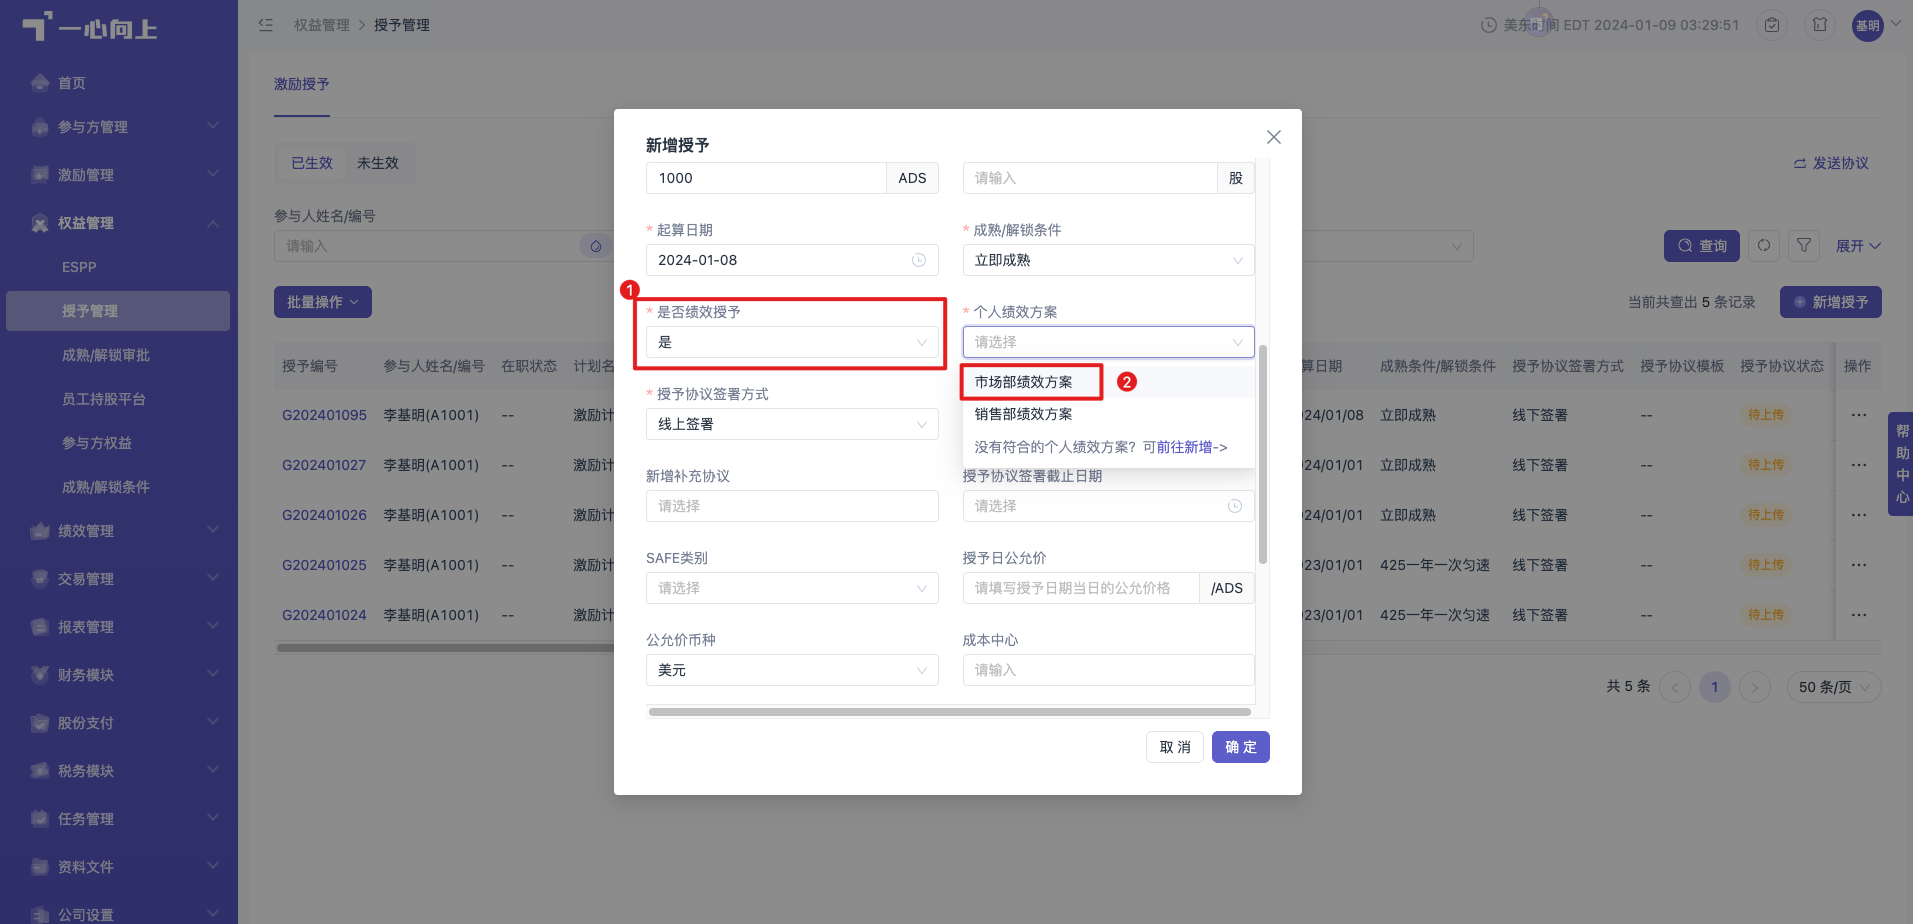Image resolution: width=1913 pixels, height=924 pixels.
Task: Go to previous page arrow in pagination
Action: pos(1675,687)
